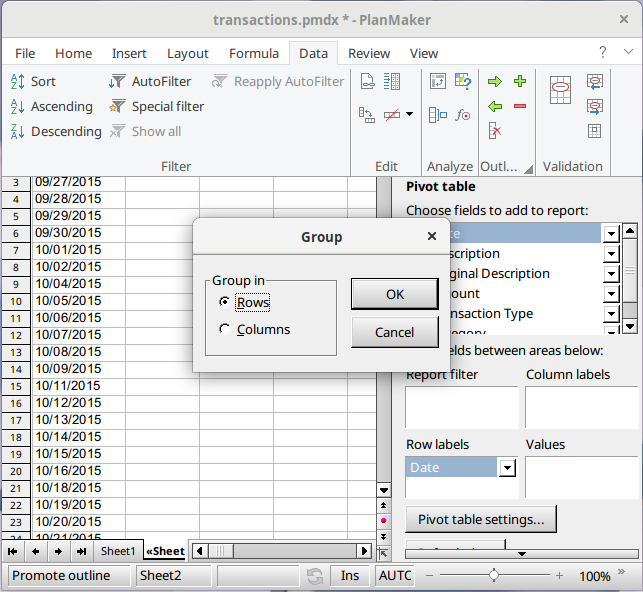The image size is (643, 592).
Task: Click the large data validation icon
Action: (x=561, y=89)
